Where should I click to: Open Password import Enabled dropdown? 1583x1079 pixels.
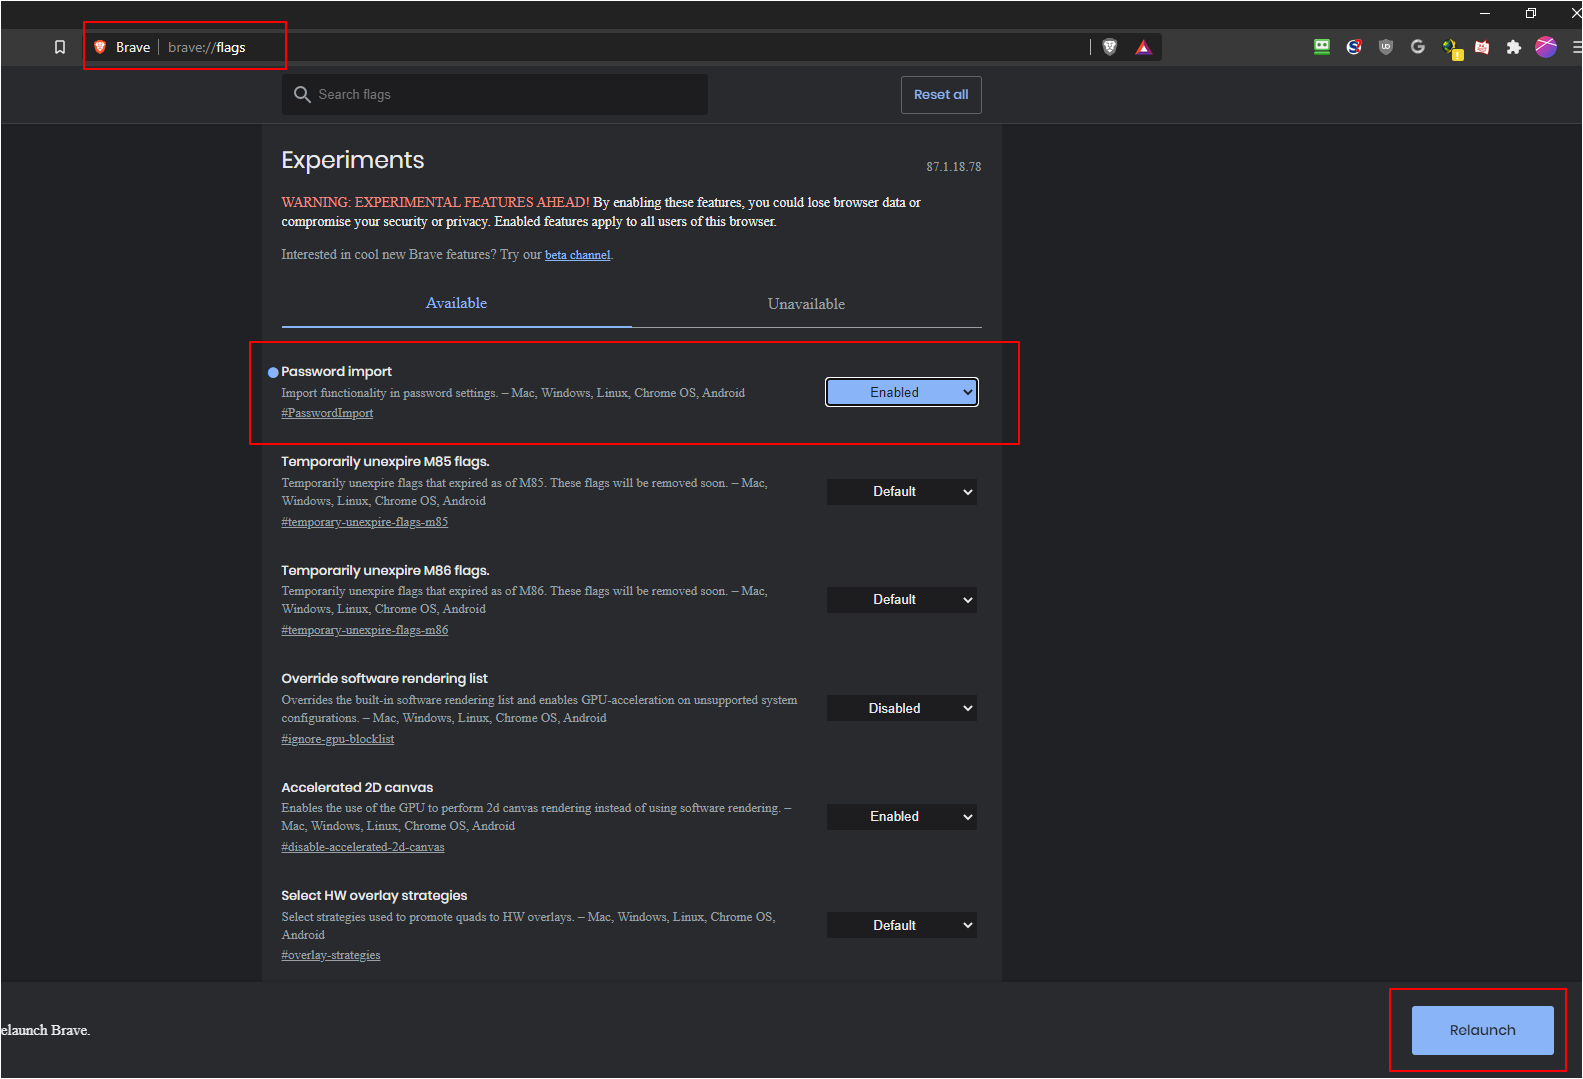click(902, 392)
